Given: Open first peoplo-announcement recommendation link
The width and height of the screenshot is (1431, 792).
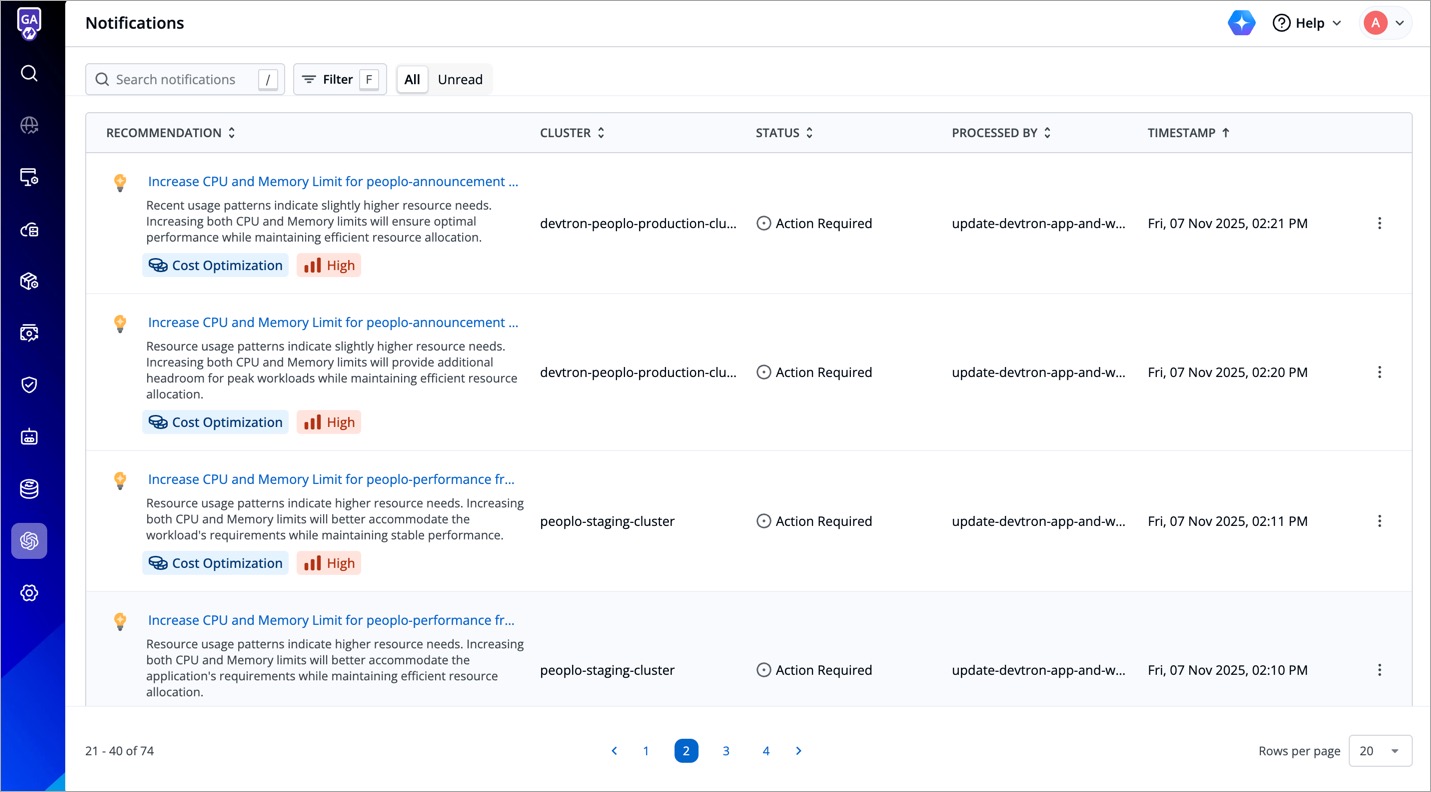Looking at the screenshot, I should pyautogui.click(x=333, y=182).
